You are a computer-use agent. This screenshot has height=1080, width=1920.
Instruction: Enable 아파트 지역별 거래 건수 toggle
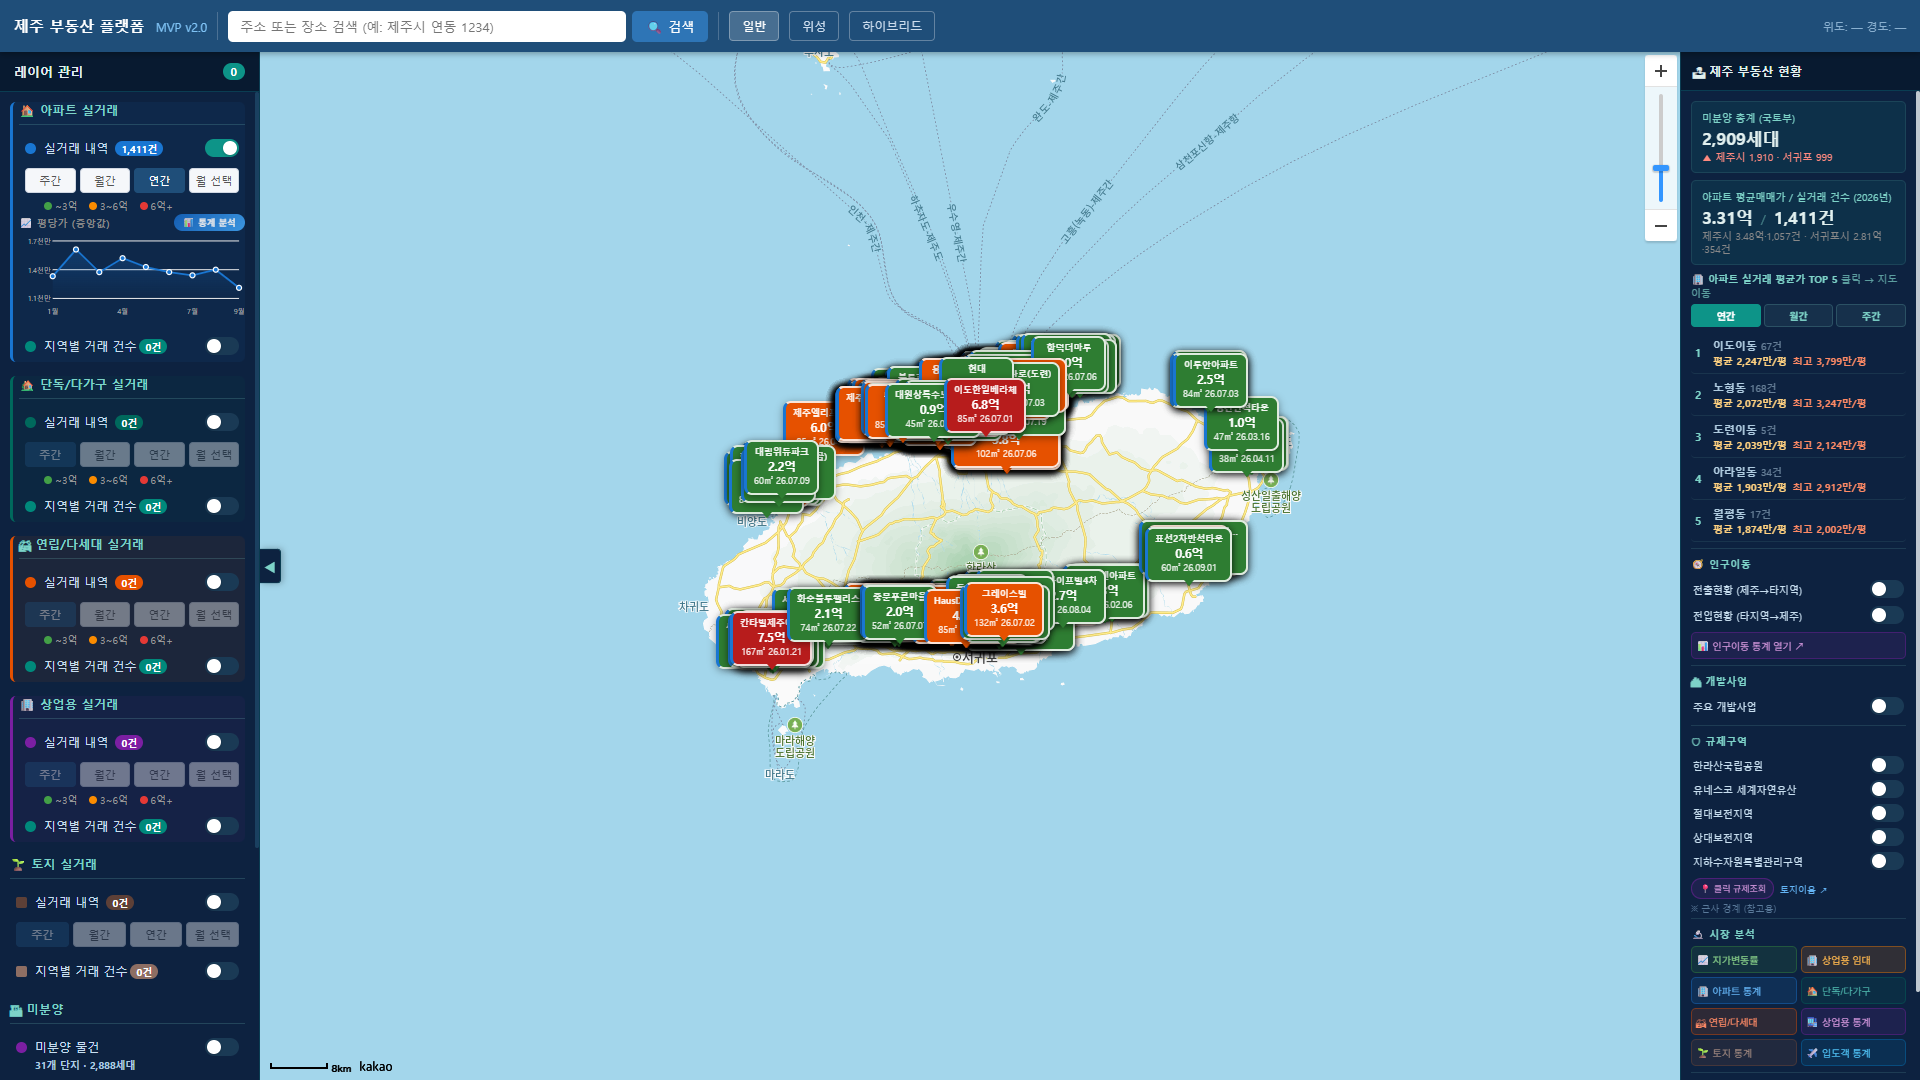(x=222, y=347)
